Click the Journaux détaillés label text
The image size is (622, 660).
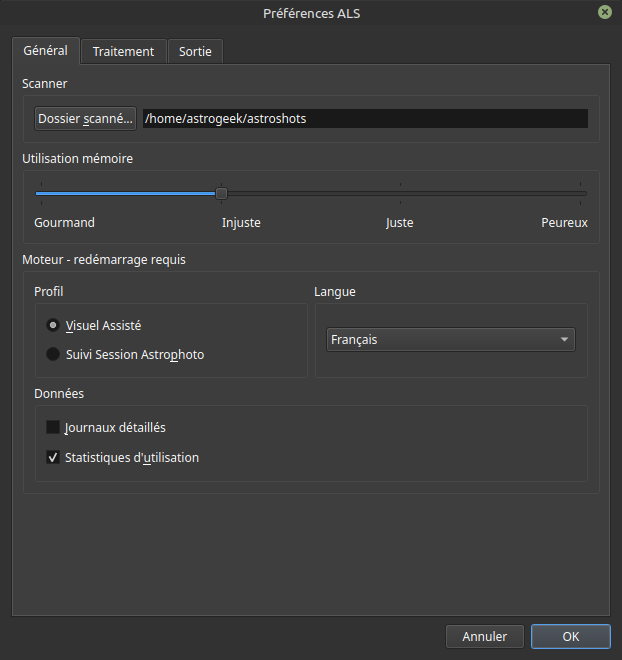[x=115, y=427]
